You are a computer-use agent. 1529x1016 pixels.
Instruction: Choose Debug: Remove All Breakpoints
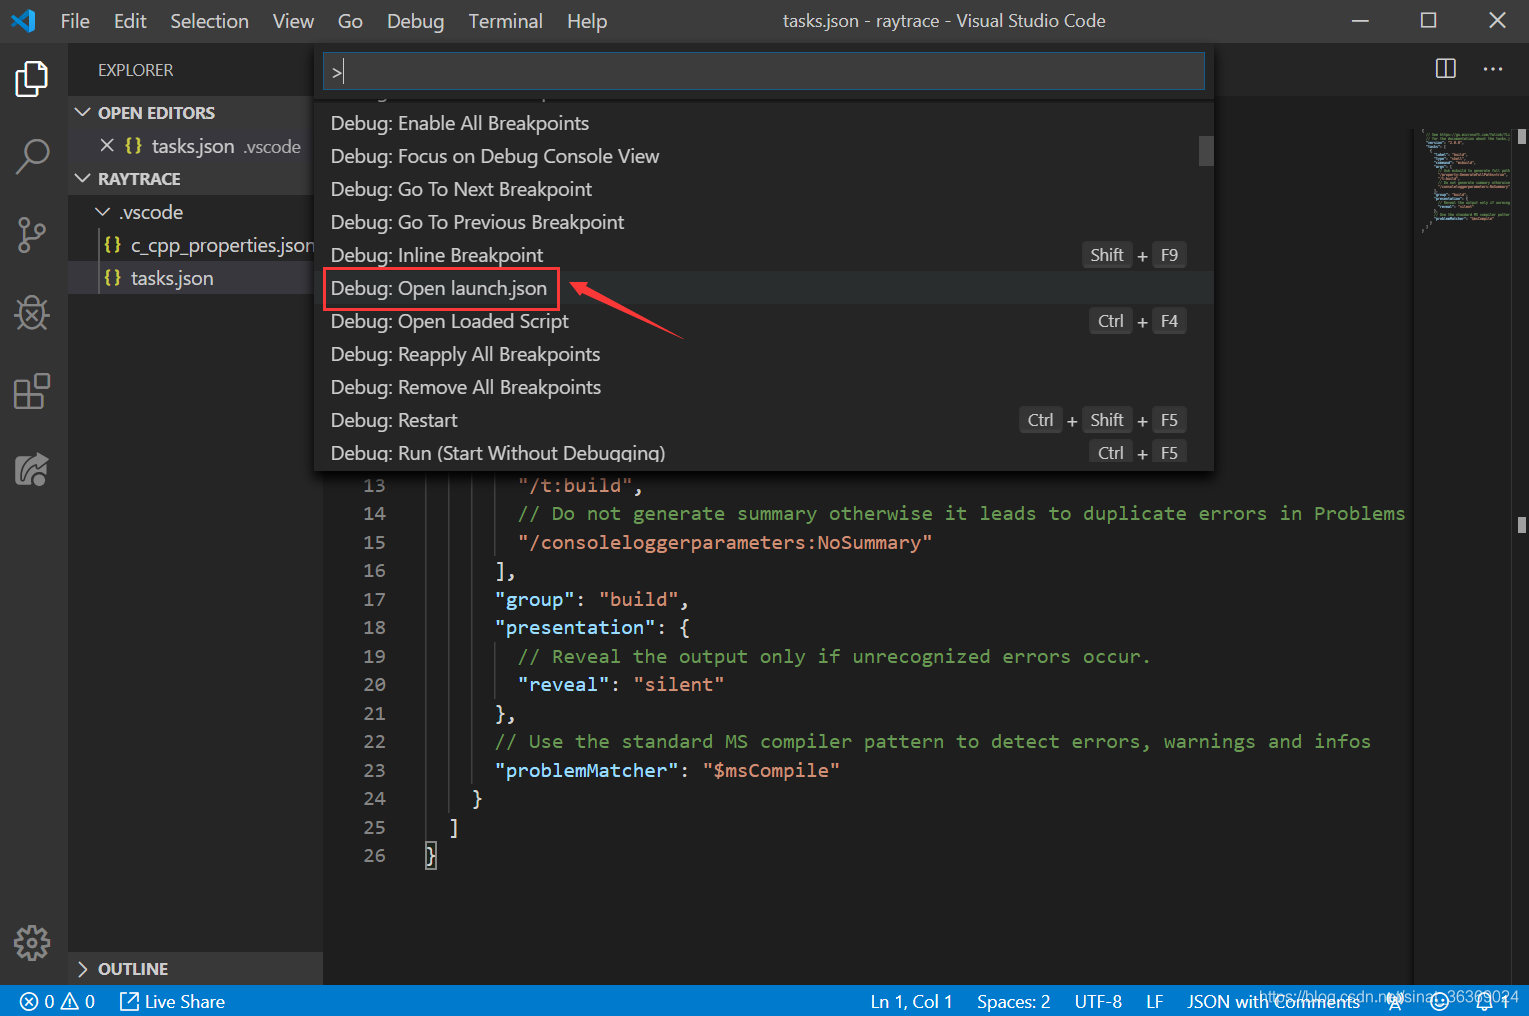[x=764, y=387]
